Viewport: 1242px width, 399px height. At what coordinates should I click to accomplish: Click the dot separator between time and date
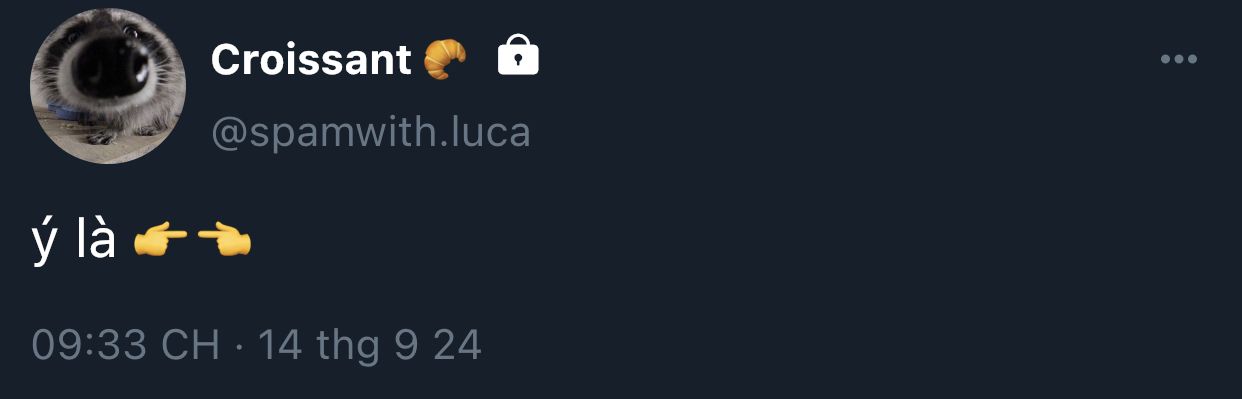[239, 346]
